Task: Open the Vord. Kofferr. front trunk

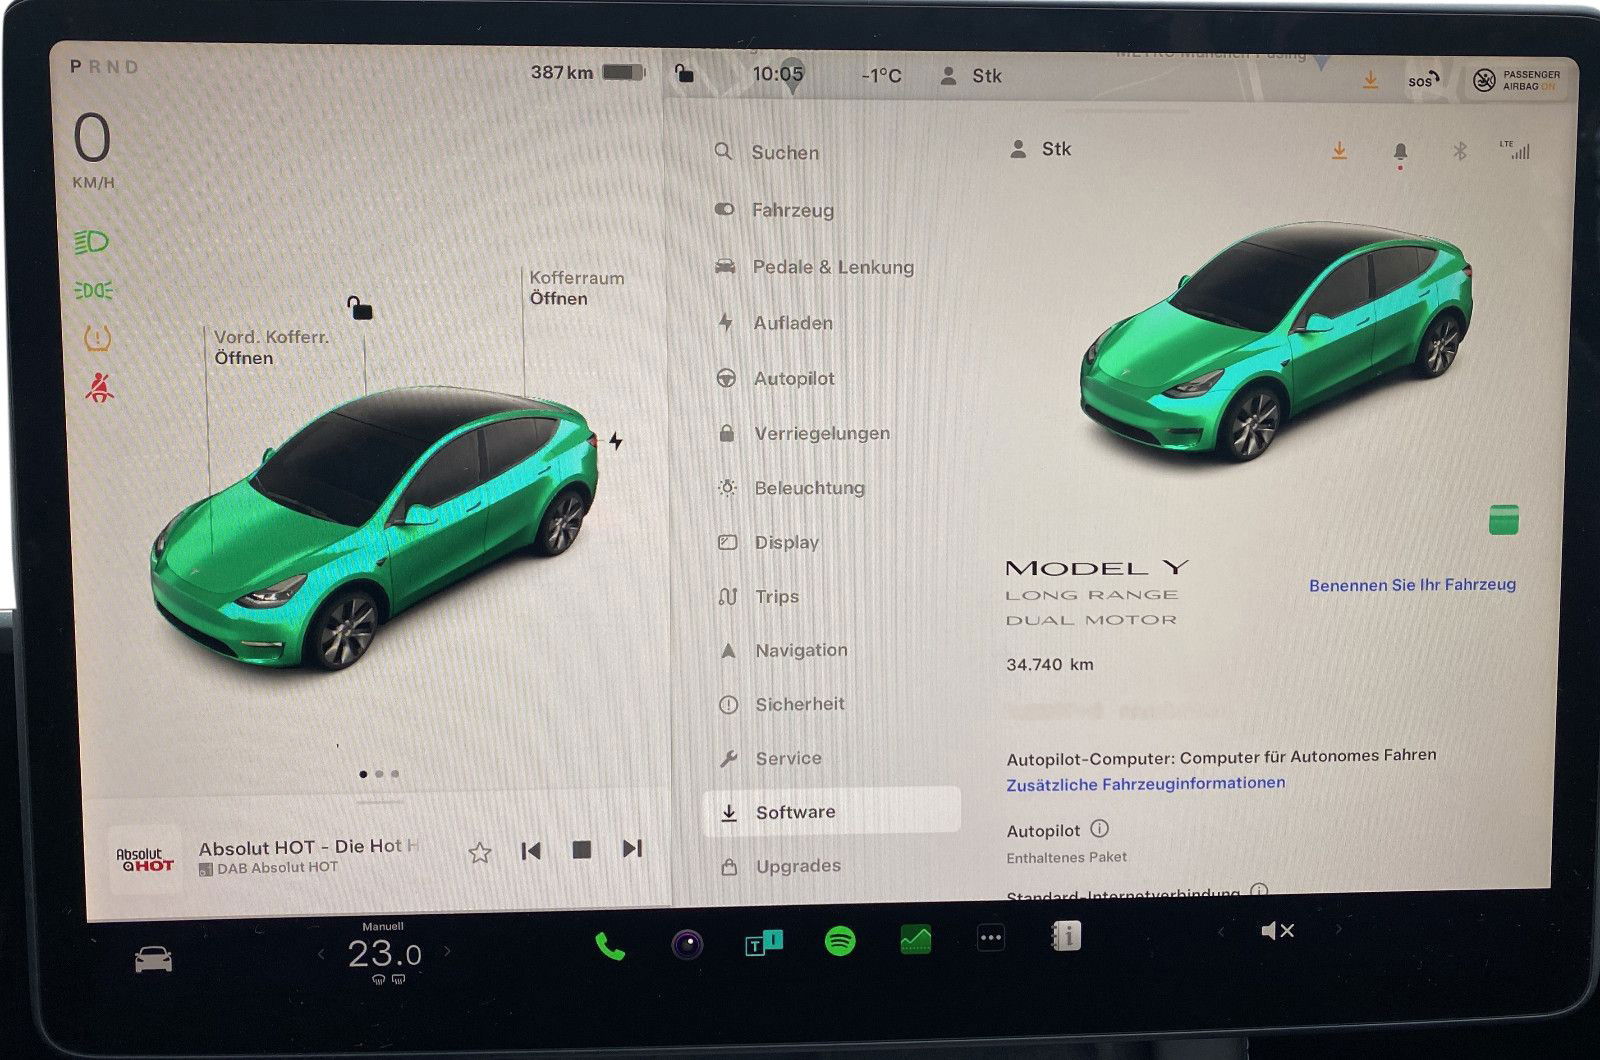Action: tap(271, 348)
